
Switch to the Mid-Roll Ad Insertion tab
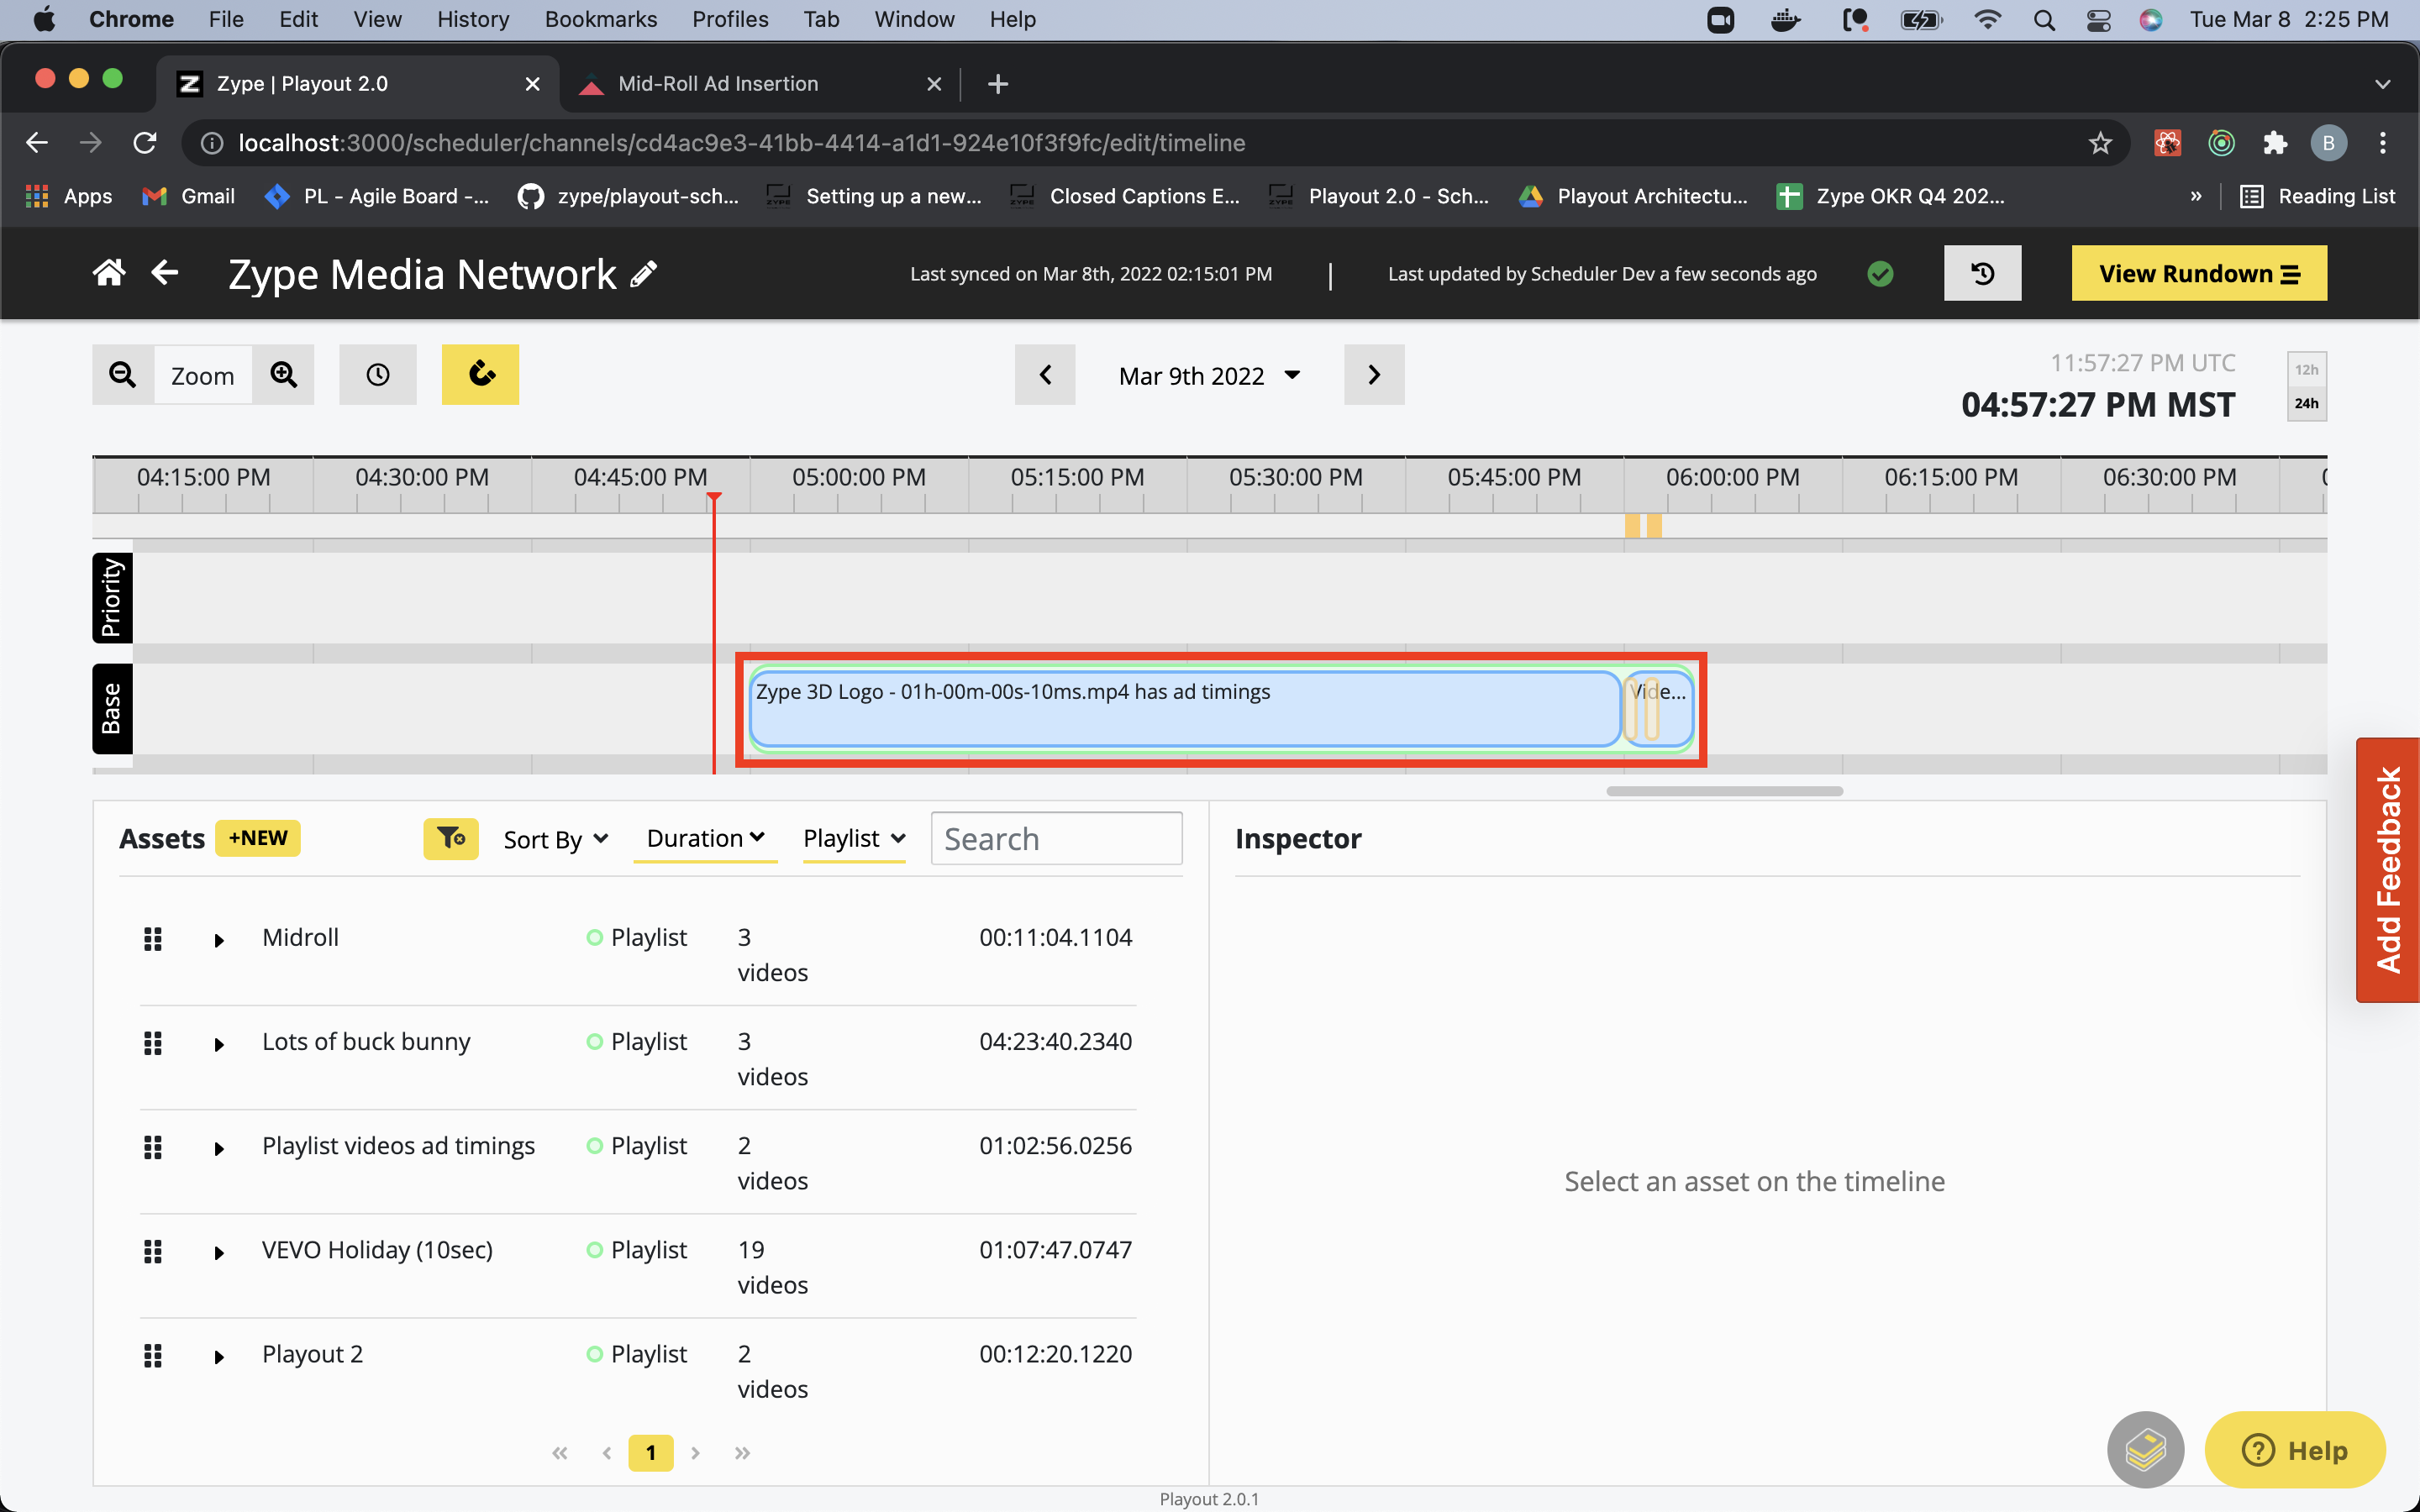(760, 84)
